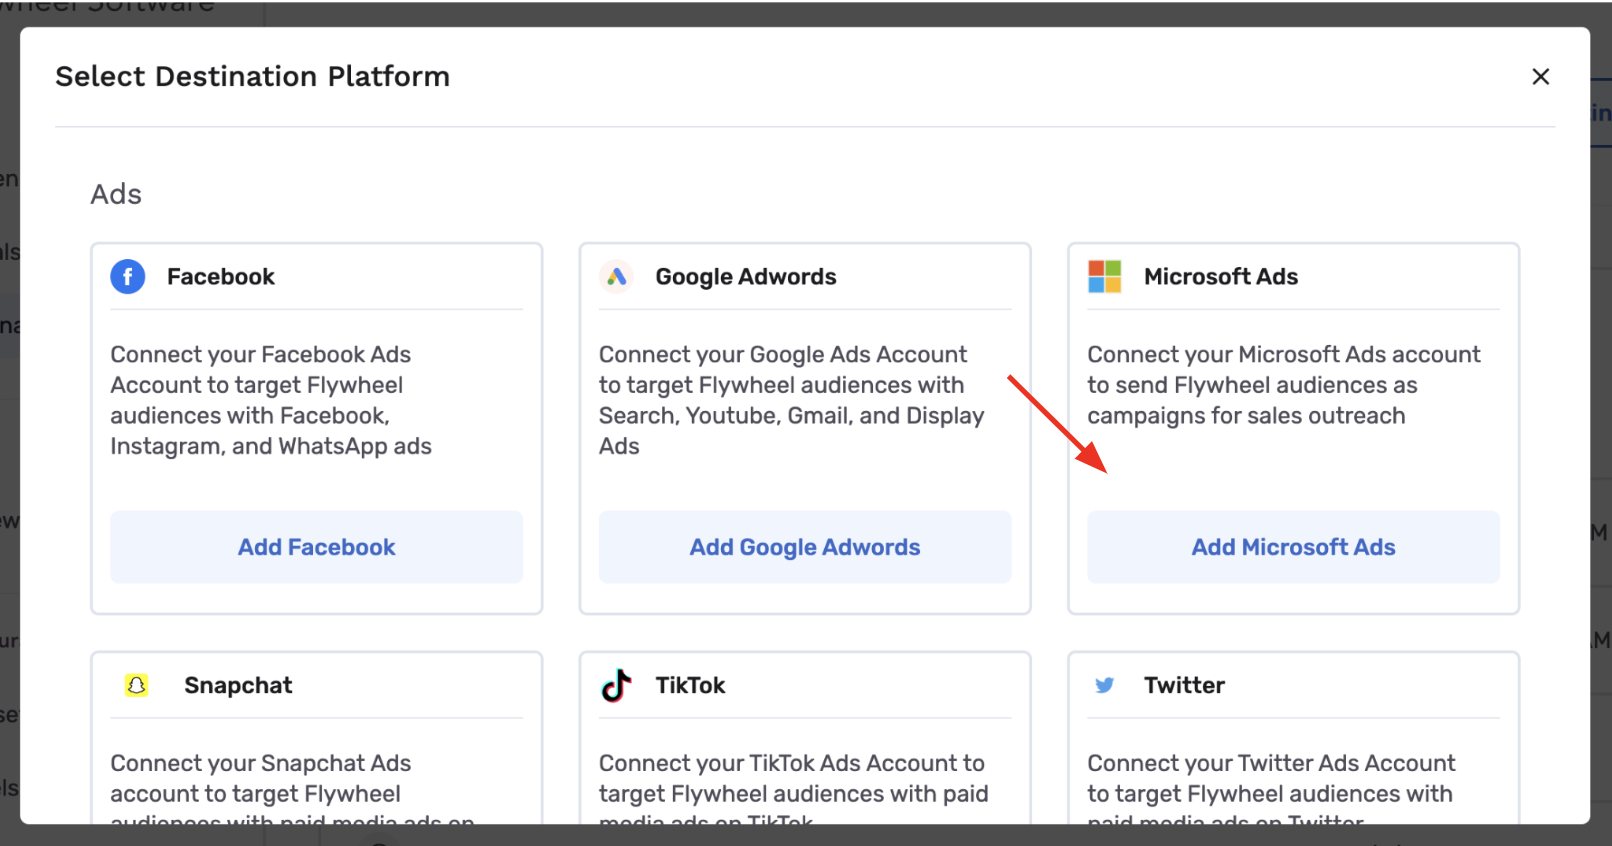Click the Twitter bird icon
Viewport: 1612px width, 846px height.
tap(1104, 685)
